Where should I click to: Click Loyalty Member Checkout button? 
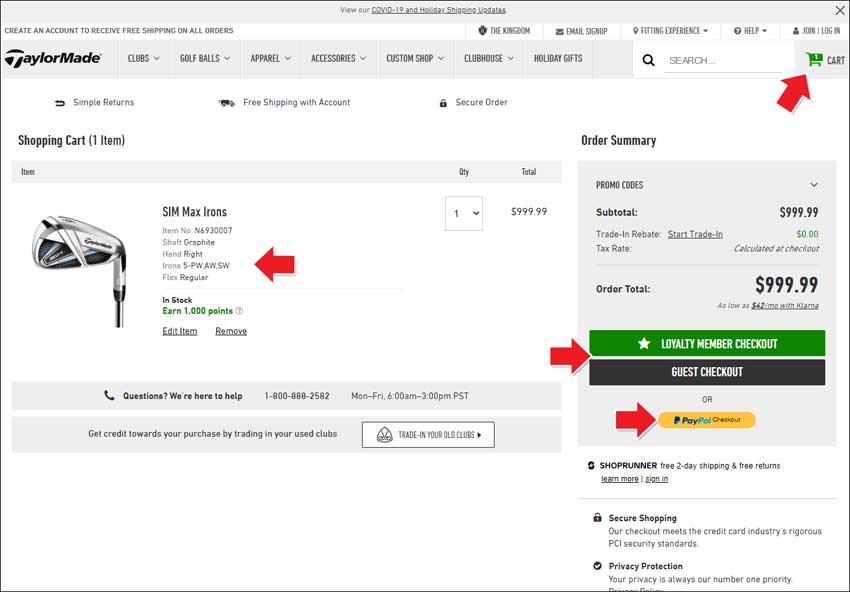click(707, 343)
